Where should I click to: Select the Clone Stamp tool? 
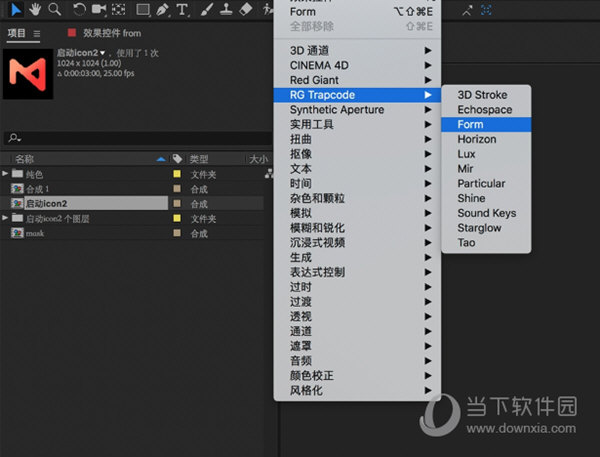click(226, 10)
